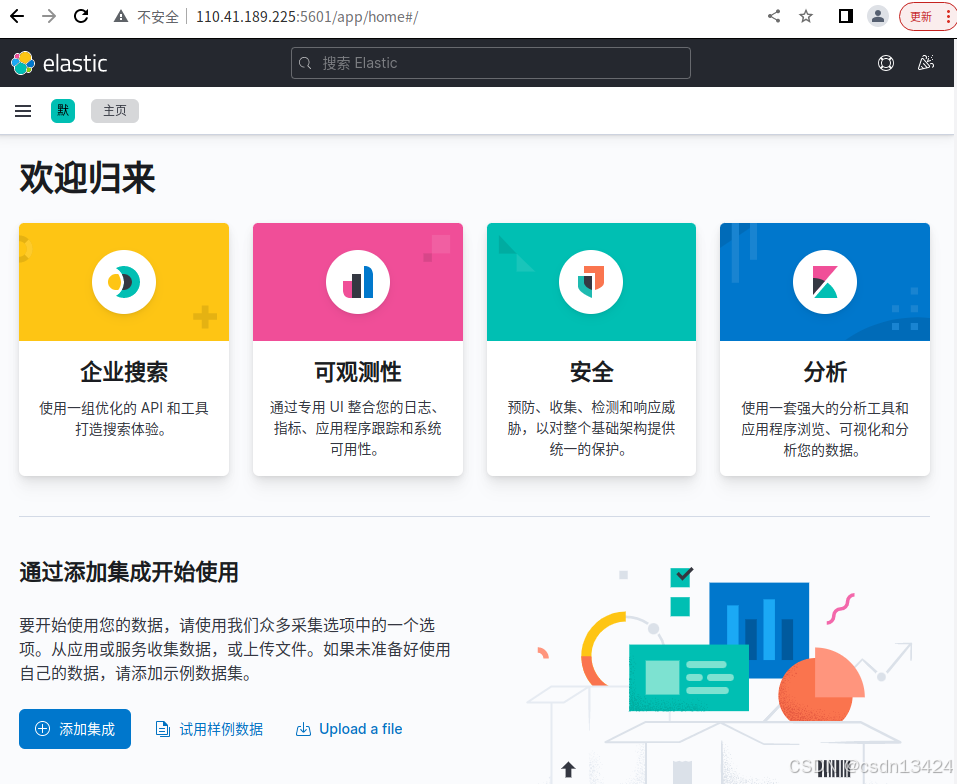The height and width of the screenshot is (784, 957).
Task: Open the help menu lifebuoy icon
Action: (886, 63)
